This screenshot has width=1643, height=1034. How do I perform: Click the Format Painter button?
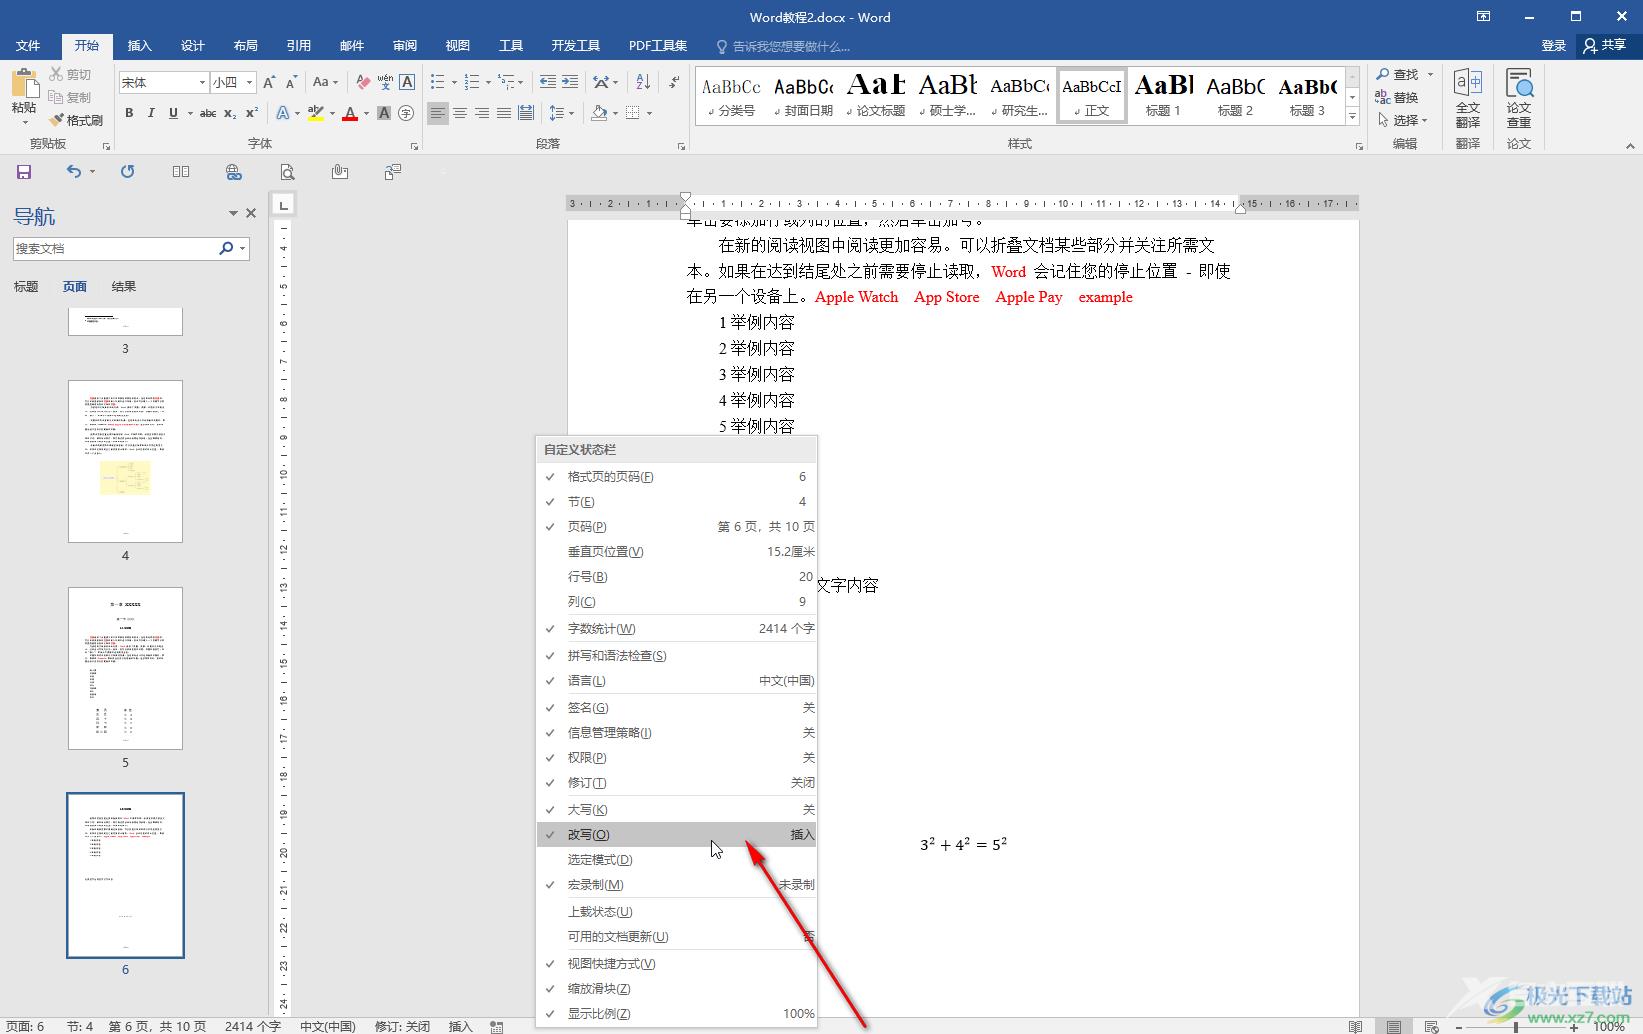(76, 120)
